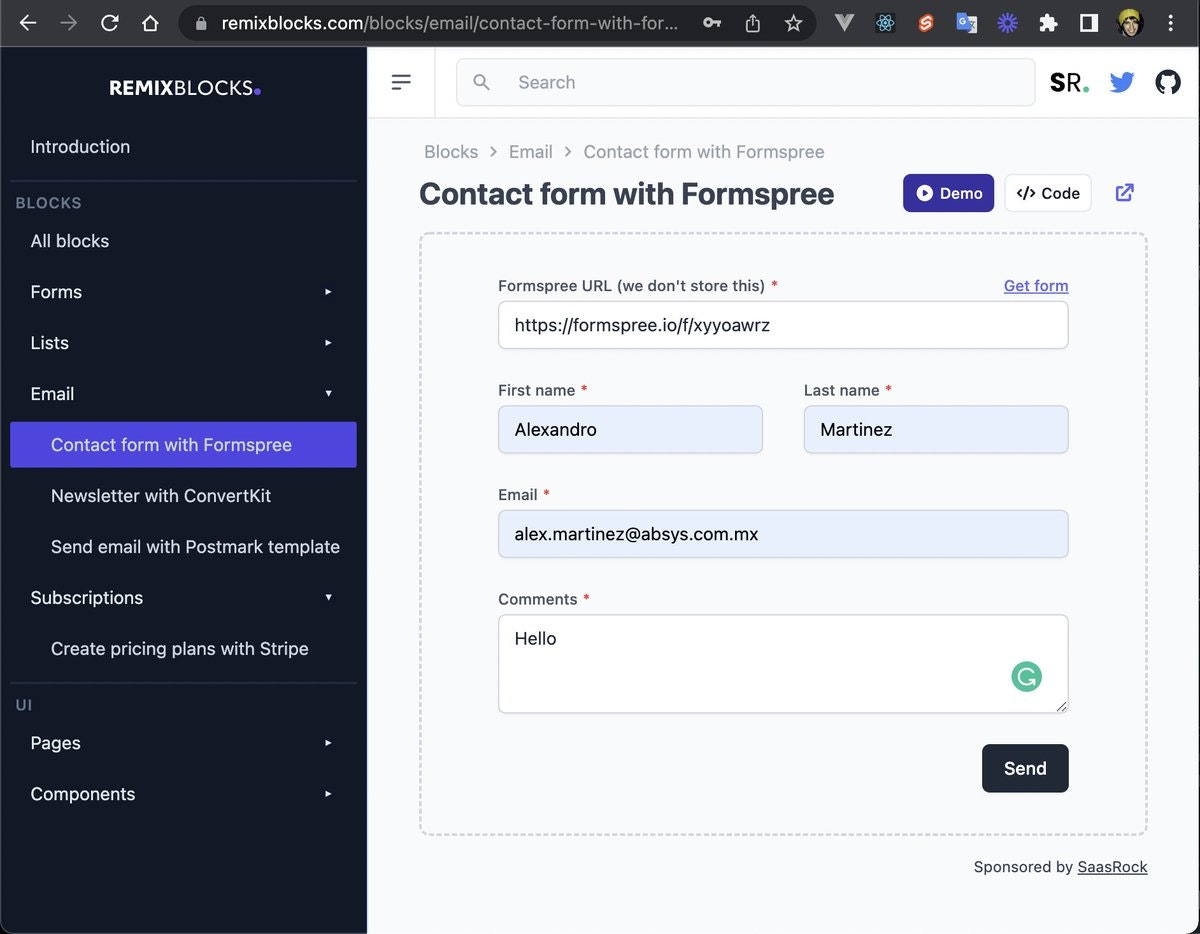Open the Extensions puzzle menu
The width and height of the screenshot is (1200, 934).
1048,23
